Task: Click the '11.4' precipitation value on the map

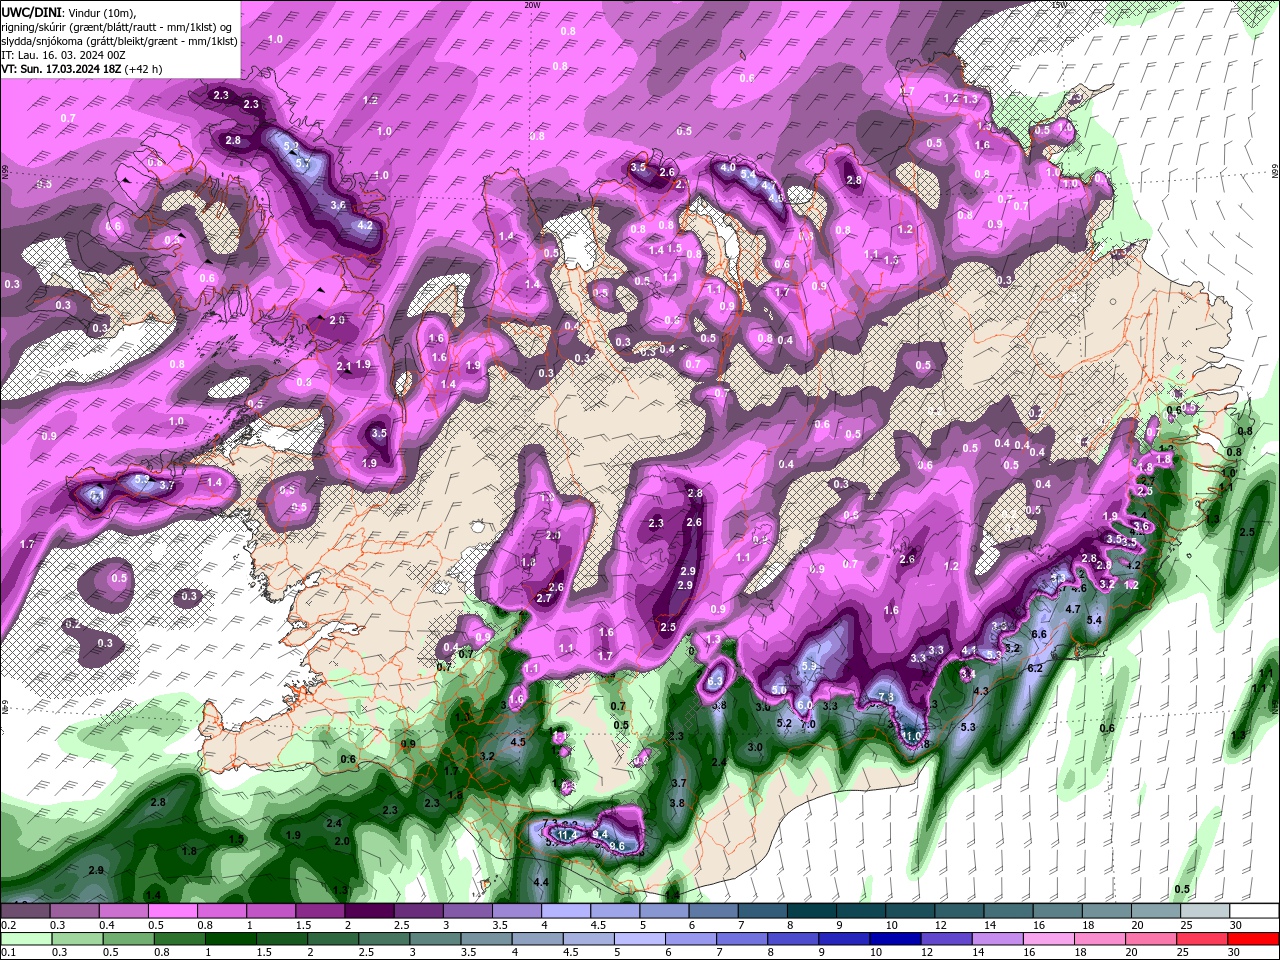Action: pos(568,834)
